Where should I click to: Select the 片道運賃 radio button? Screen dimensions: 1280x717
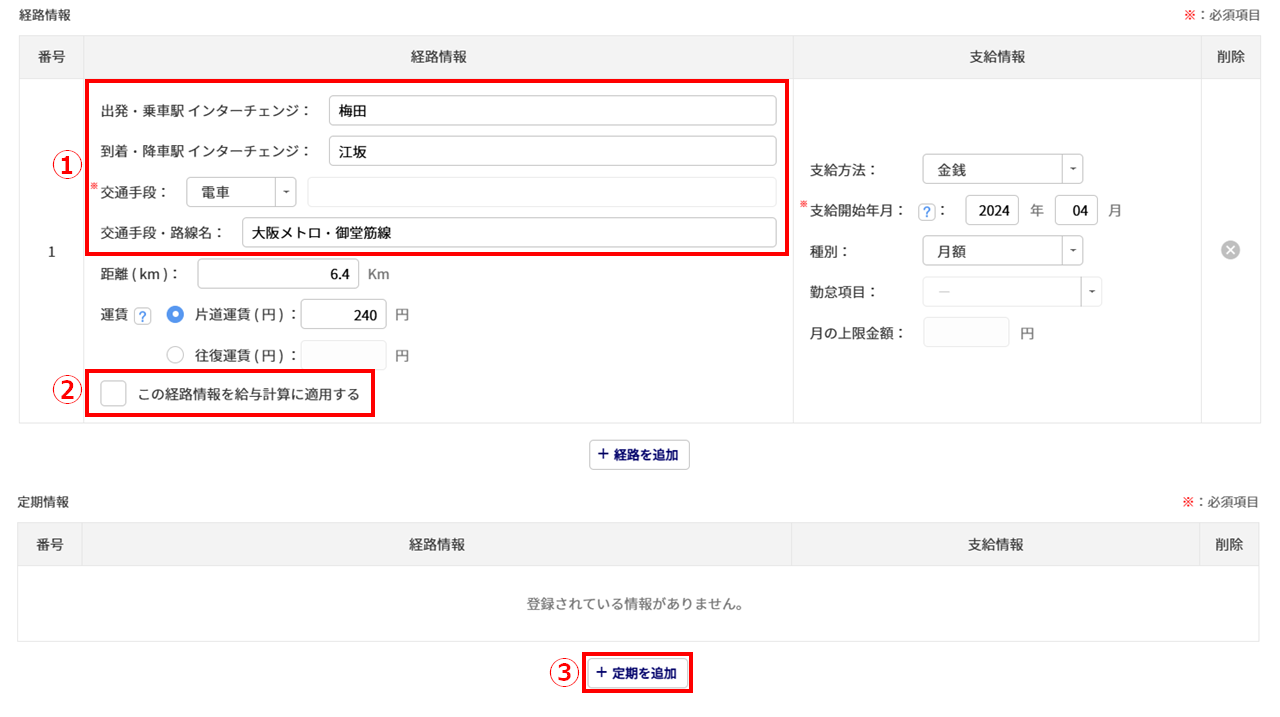(x=175, y=315)
